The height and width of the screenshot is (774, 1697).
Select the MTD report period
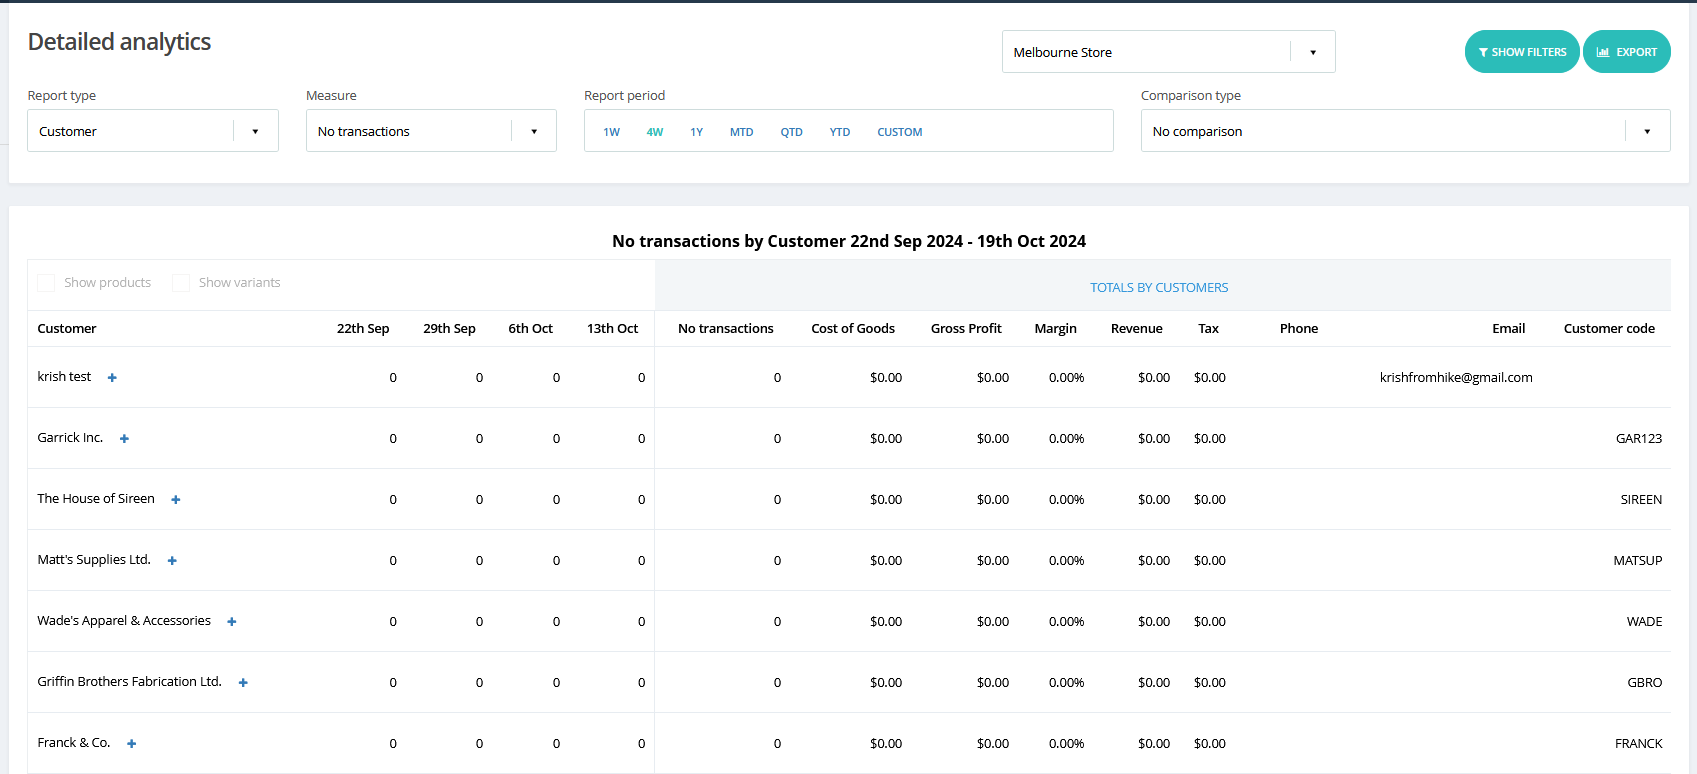coord(741,132)
